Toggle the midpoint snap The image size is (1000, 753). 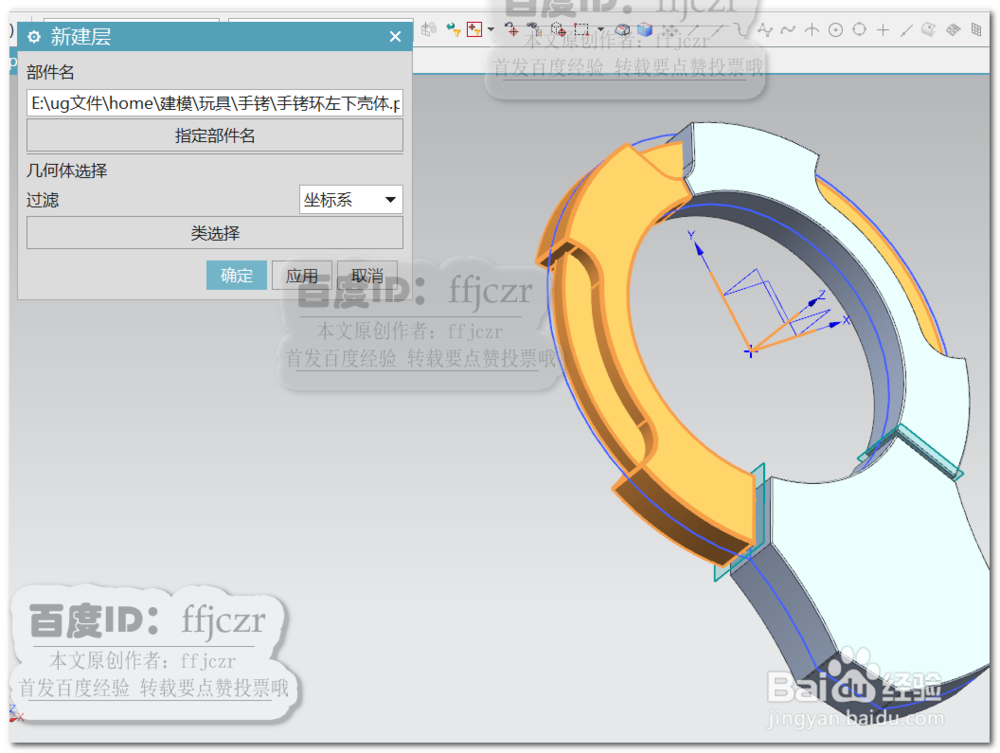click(x=719, y=31)
